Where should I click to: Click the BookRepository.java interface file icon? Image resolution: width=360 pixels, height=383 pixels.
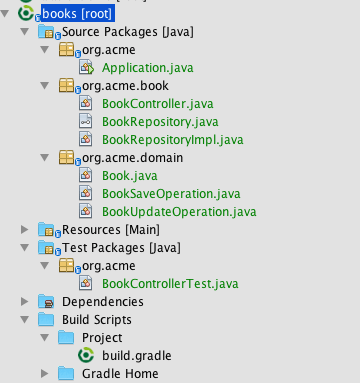(x=85, y=122)
